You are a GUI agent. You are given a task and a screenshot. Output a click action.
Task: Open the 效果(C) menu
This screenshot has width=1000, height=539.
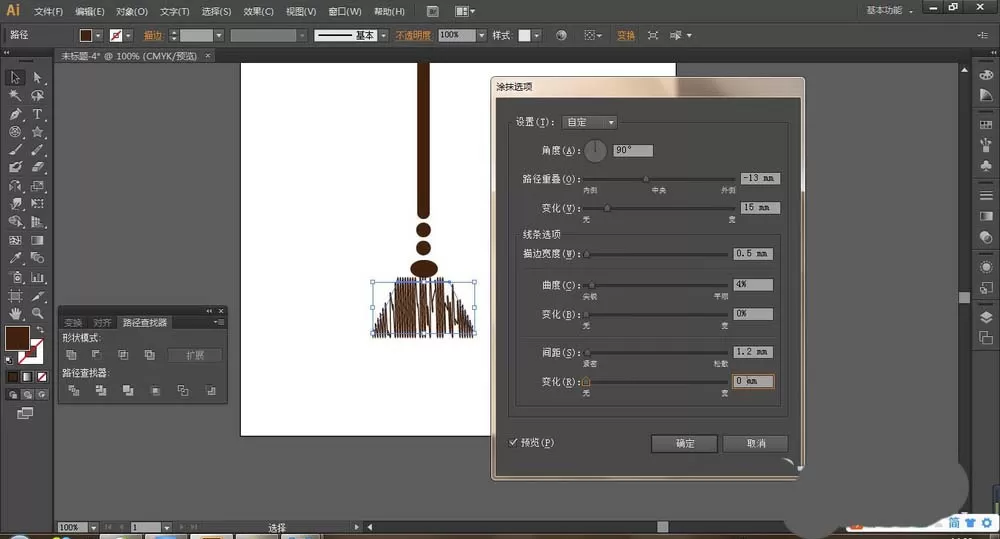(x=258, y=11)
